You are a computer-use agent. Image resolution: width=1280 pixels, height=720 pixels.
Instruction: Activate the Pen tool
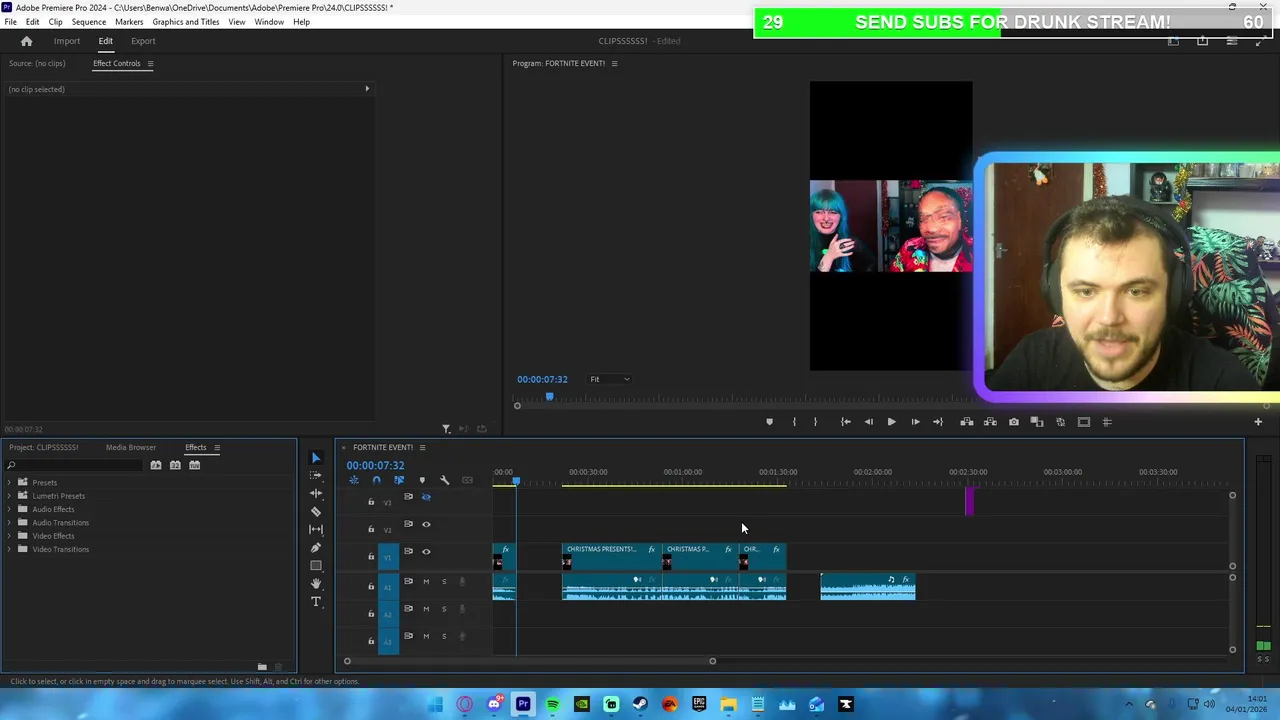pos(316,548)
